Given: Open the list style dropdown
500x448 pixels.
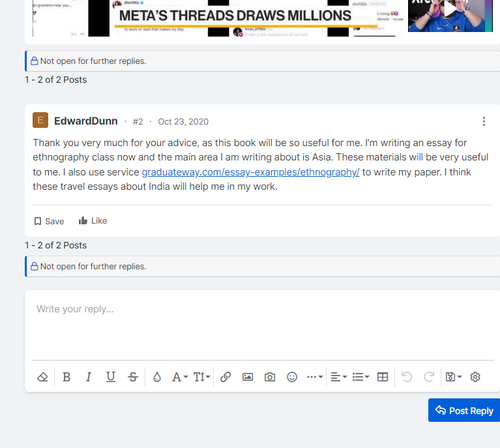Looking at the screenshot, I should click(361, 377).
